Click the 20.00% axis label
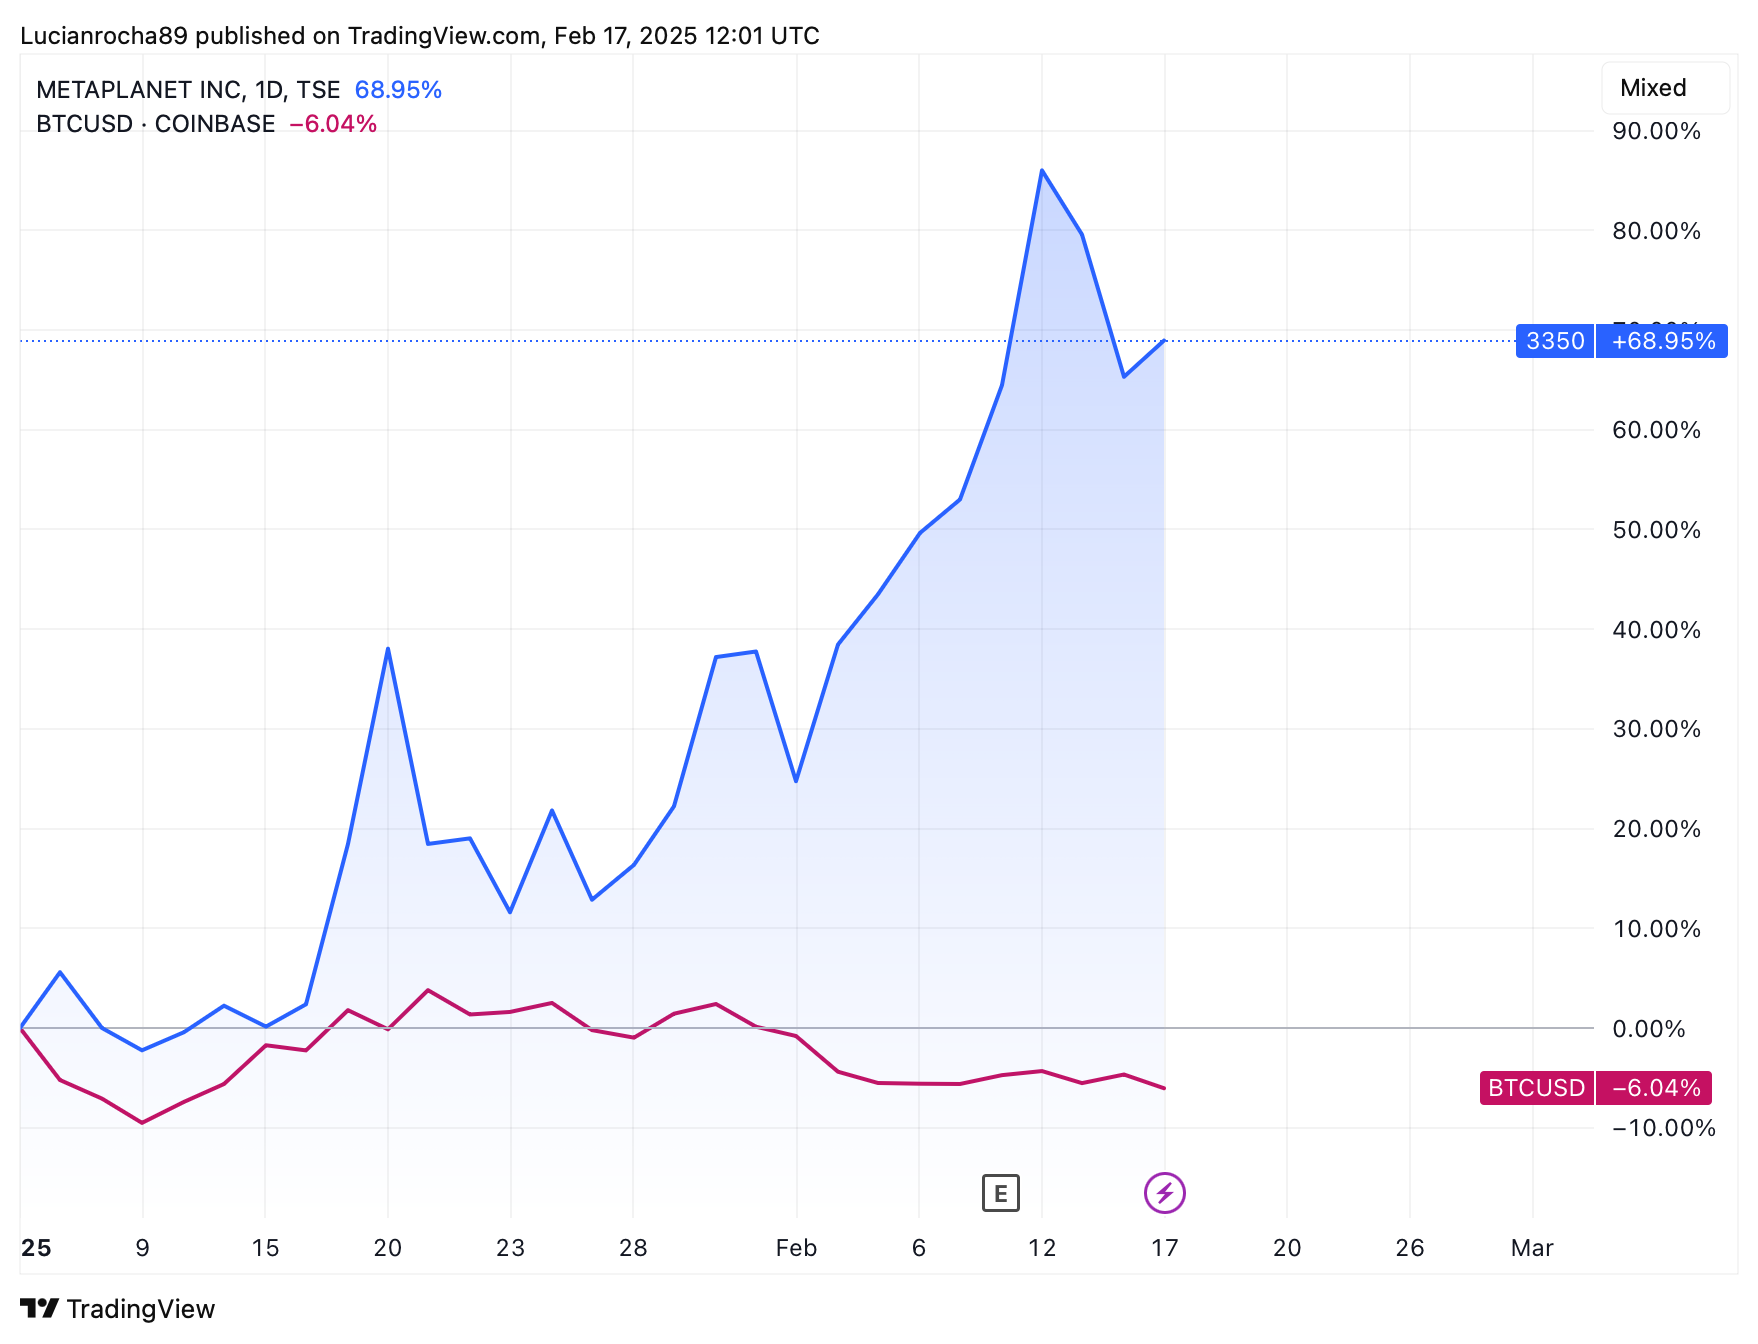This screenshot has width=1758, height=1344. (1656, 829)
